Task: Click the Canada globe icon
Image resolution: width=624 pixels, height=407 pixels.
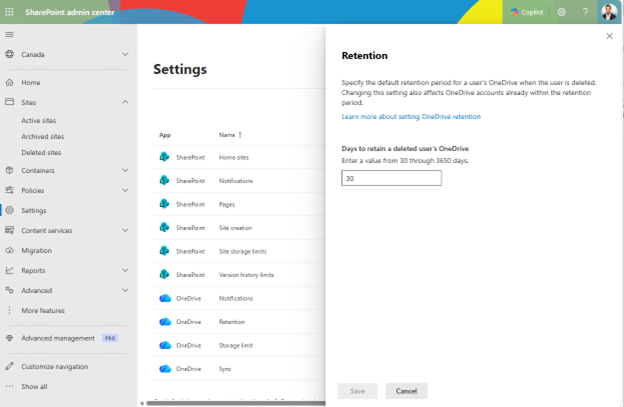Action: point(10,54)
